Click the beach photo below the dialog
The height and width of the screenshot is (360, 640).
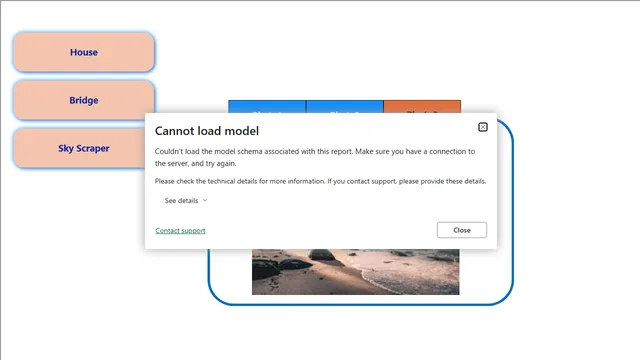click(x=356, y=272)
